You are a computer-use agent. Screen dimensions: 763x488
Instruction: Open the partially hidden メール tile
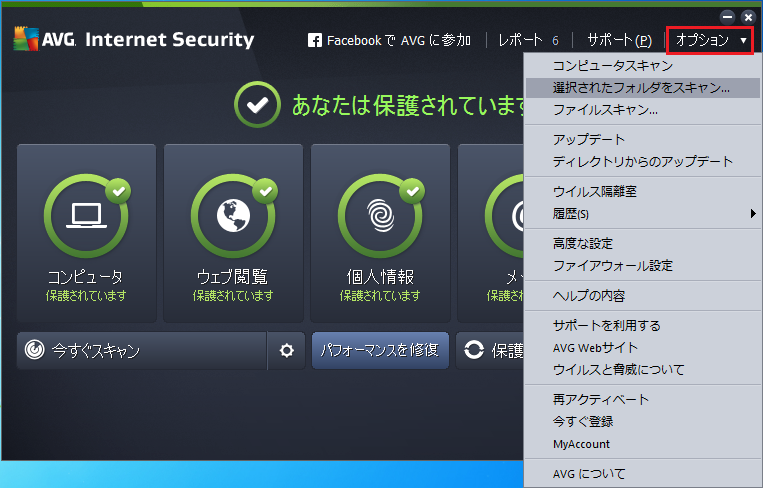(490, 233)
